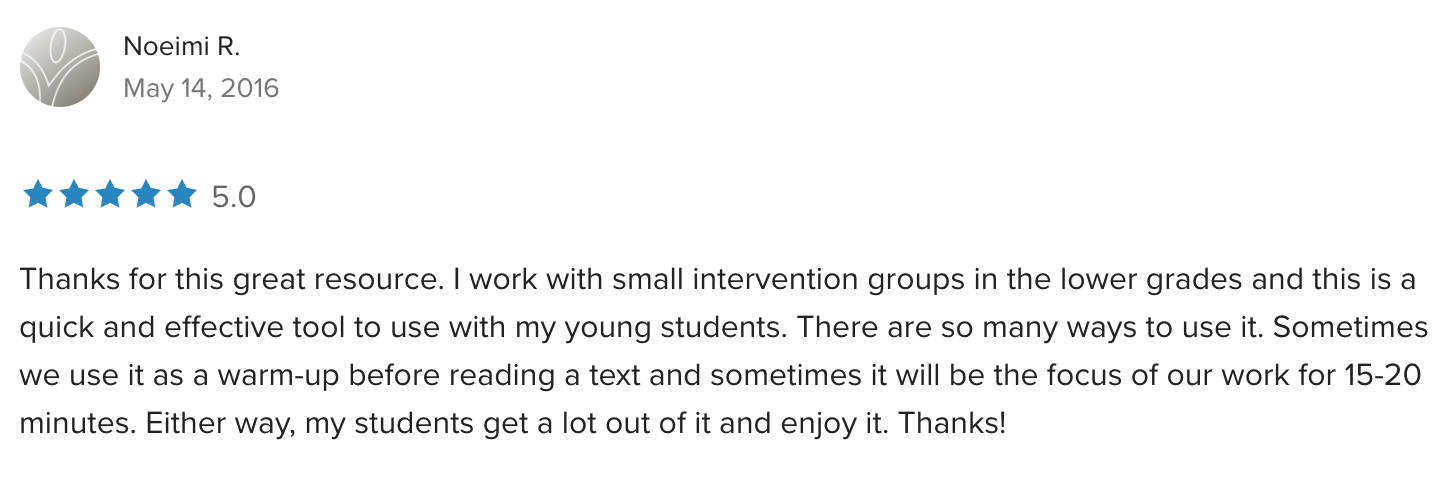Select the fourth rating star
Image resolution: width=1450 pixels, height=479 pixels.
click(145, 195)
